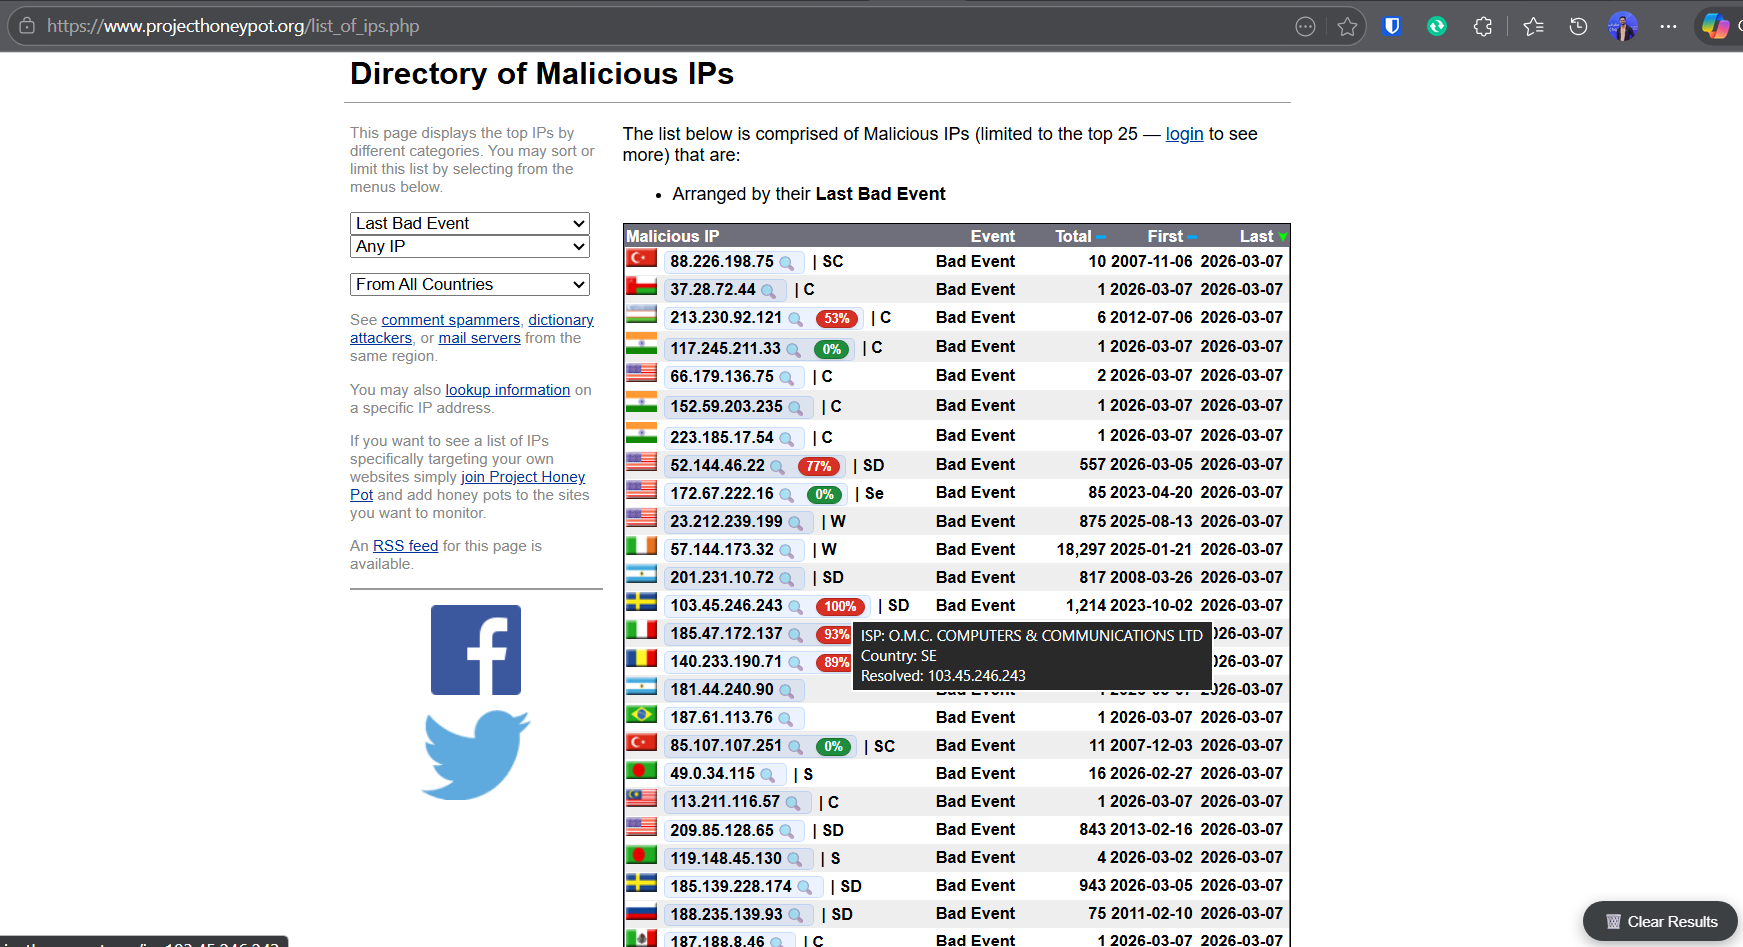Expand the Last Bad Event sort dropdown
1743x947 pixels.
tap(470, 223)
